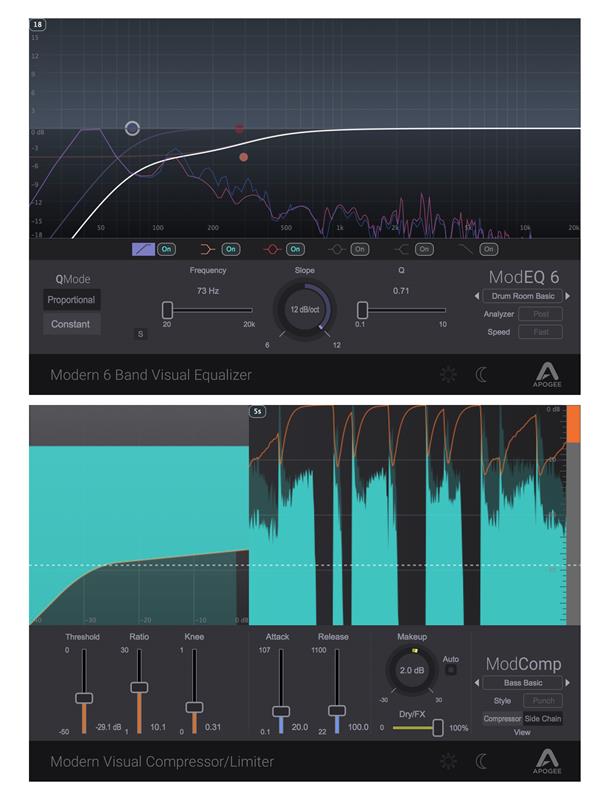Click the 73 Hz frequency value
The image size is (609, 800).
[x=208, y=291]
